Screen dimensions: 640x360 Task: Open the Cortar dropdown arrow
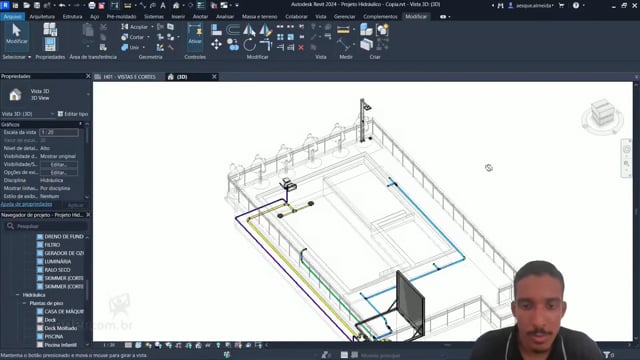click(148, 37)
